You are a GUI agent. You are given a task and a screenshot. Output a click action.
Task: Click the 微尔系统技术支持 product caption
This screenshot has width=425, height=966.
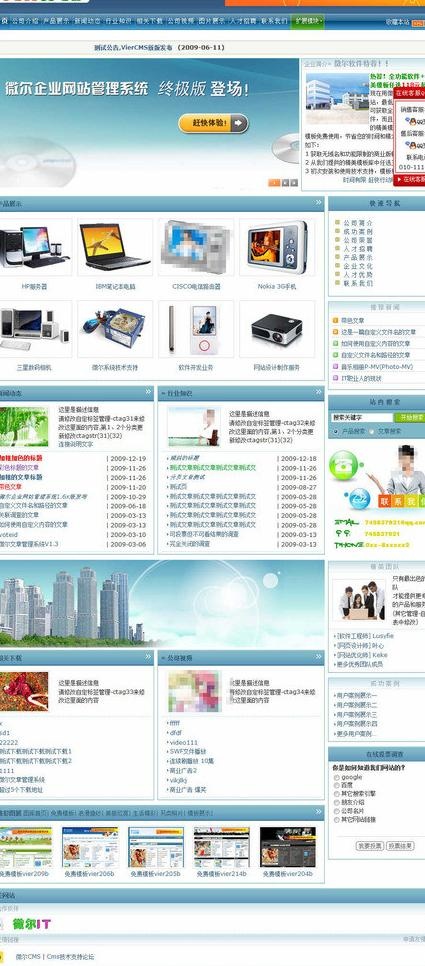(115, 367)
